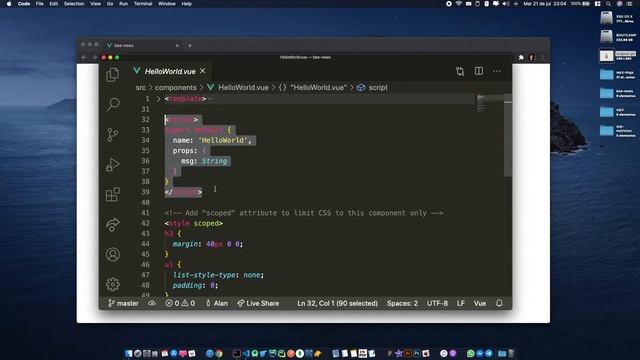The height and width of the screenshot is (360, 640).
Task: Open the File menu
Action: [x=40, y=4]
